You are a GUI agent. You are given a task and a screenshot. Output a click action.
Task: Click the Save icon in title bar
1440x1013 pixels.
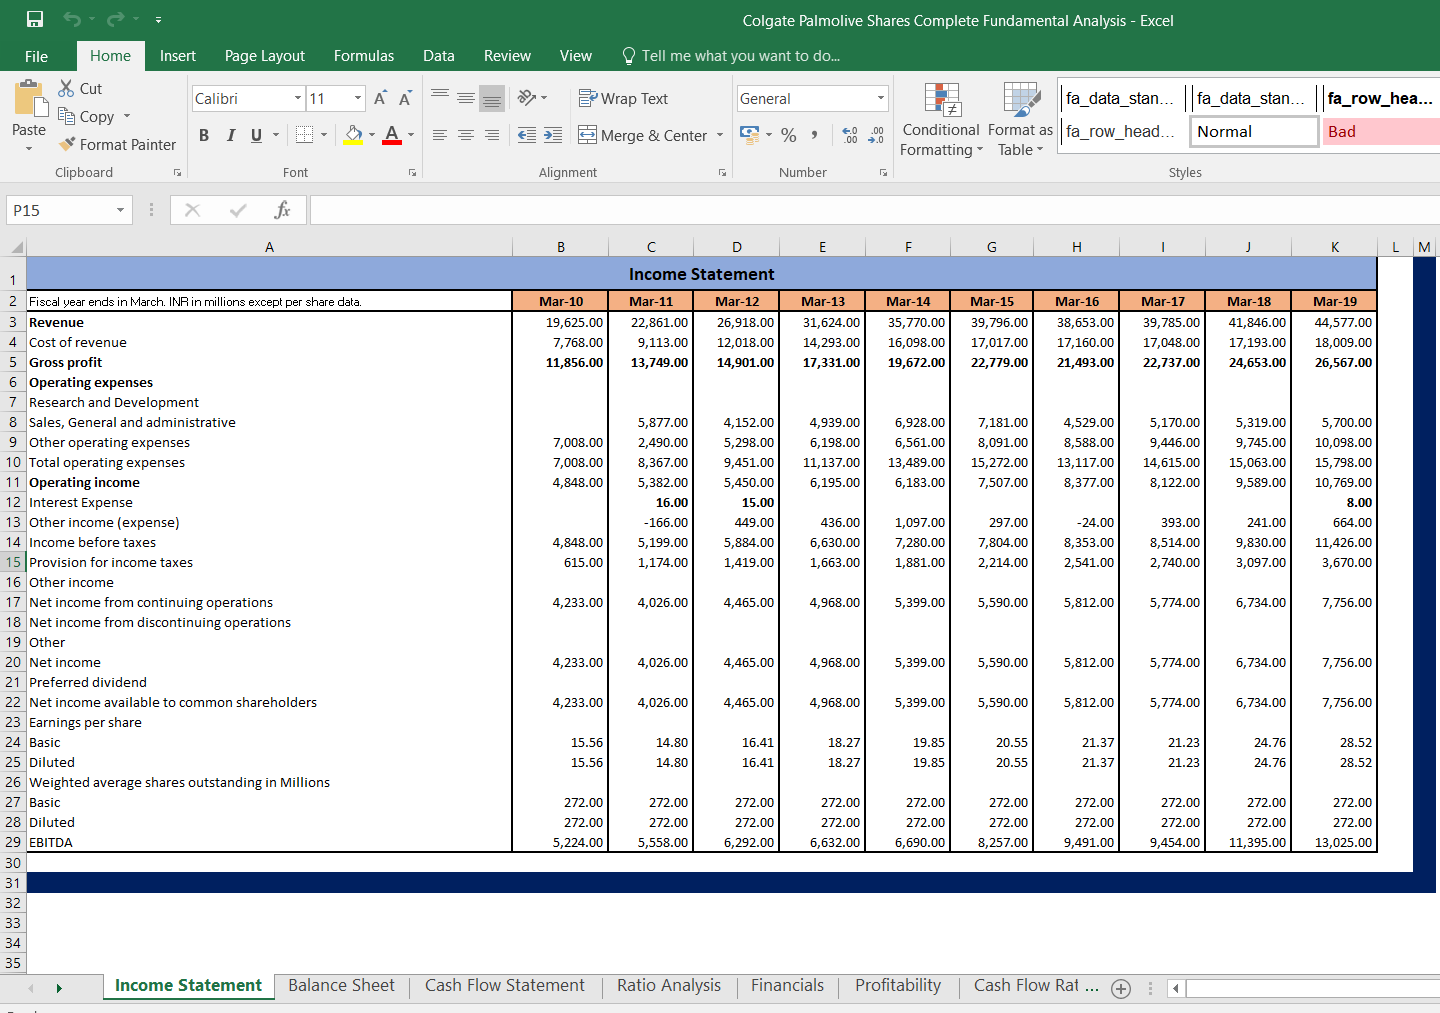click(x=34, y=19)
